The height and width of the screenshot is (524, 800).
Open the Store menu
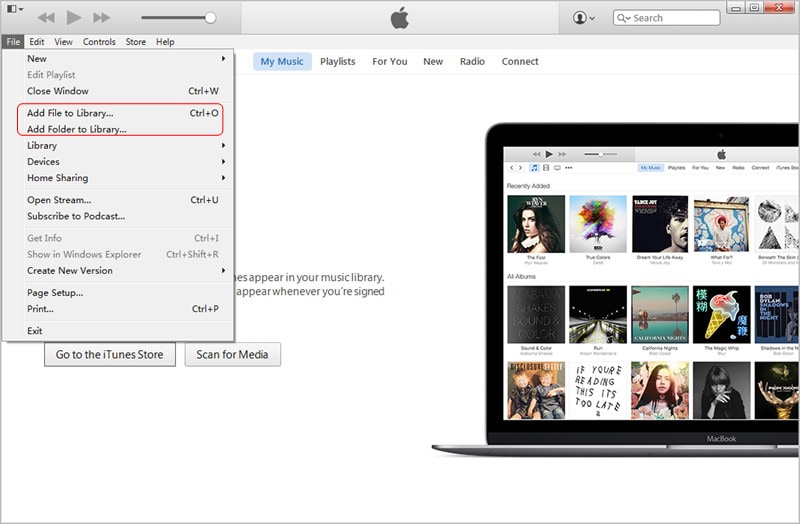136,42
